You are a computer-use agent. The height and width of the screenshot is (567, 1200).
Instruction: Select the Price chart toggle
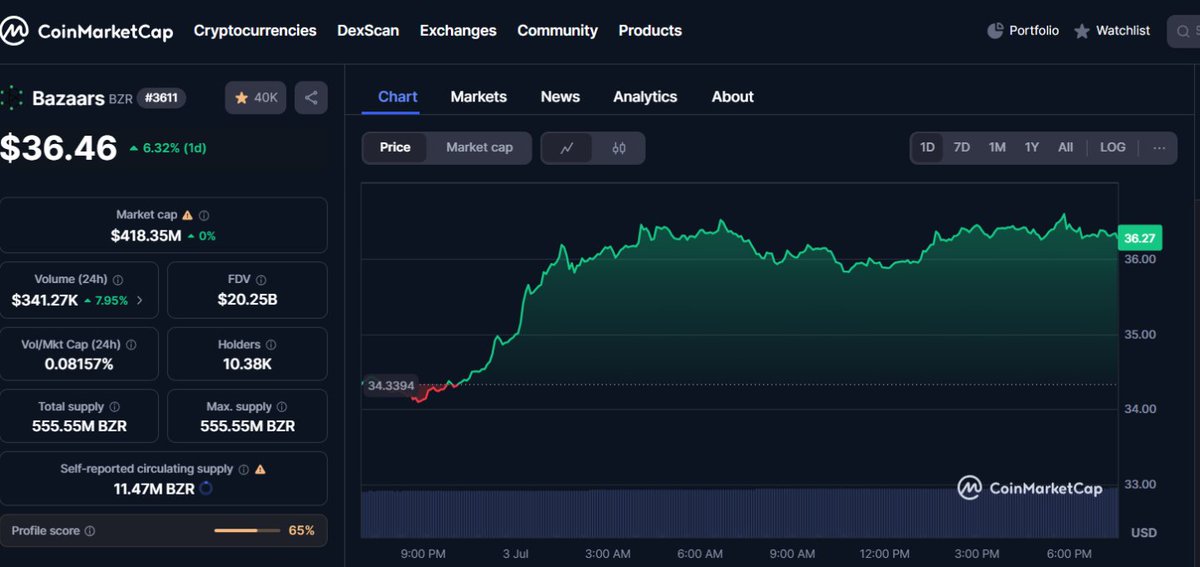[395, 147]
